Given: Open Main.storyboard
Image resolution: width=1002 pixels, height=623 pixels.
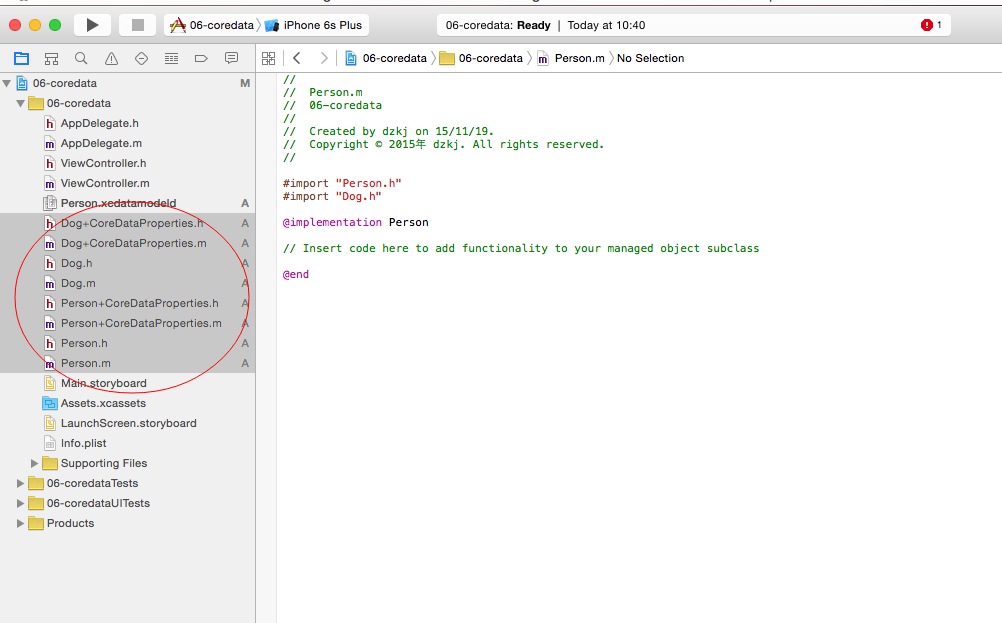Looking at the screenshot, I should pyautogui.click(x=104, y=383).
